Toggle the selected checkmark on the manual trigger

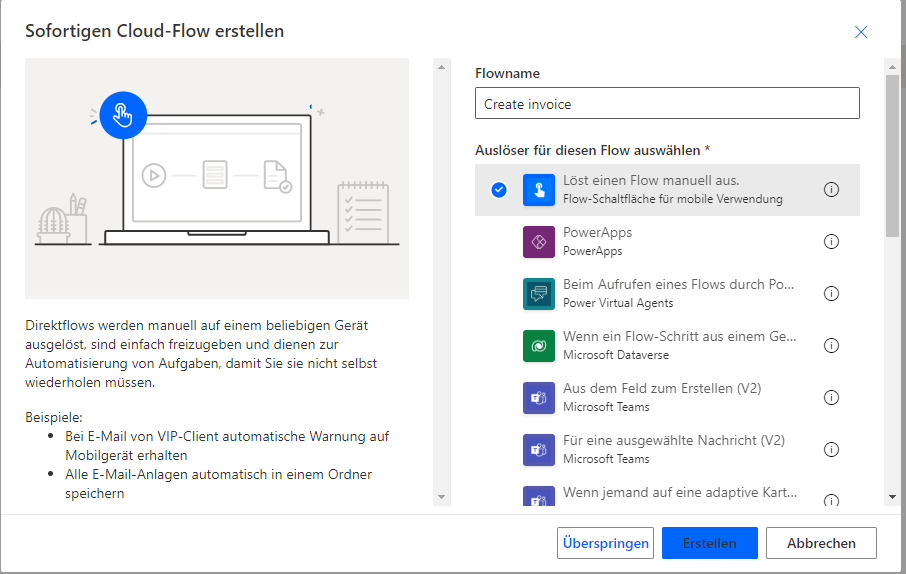click(x=499, y=190)
